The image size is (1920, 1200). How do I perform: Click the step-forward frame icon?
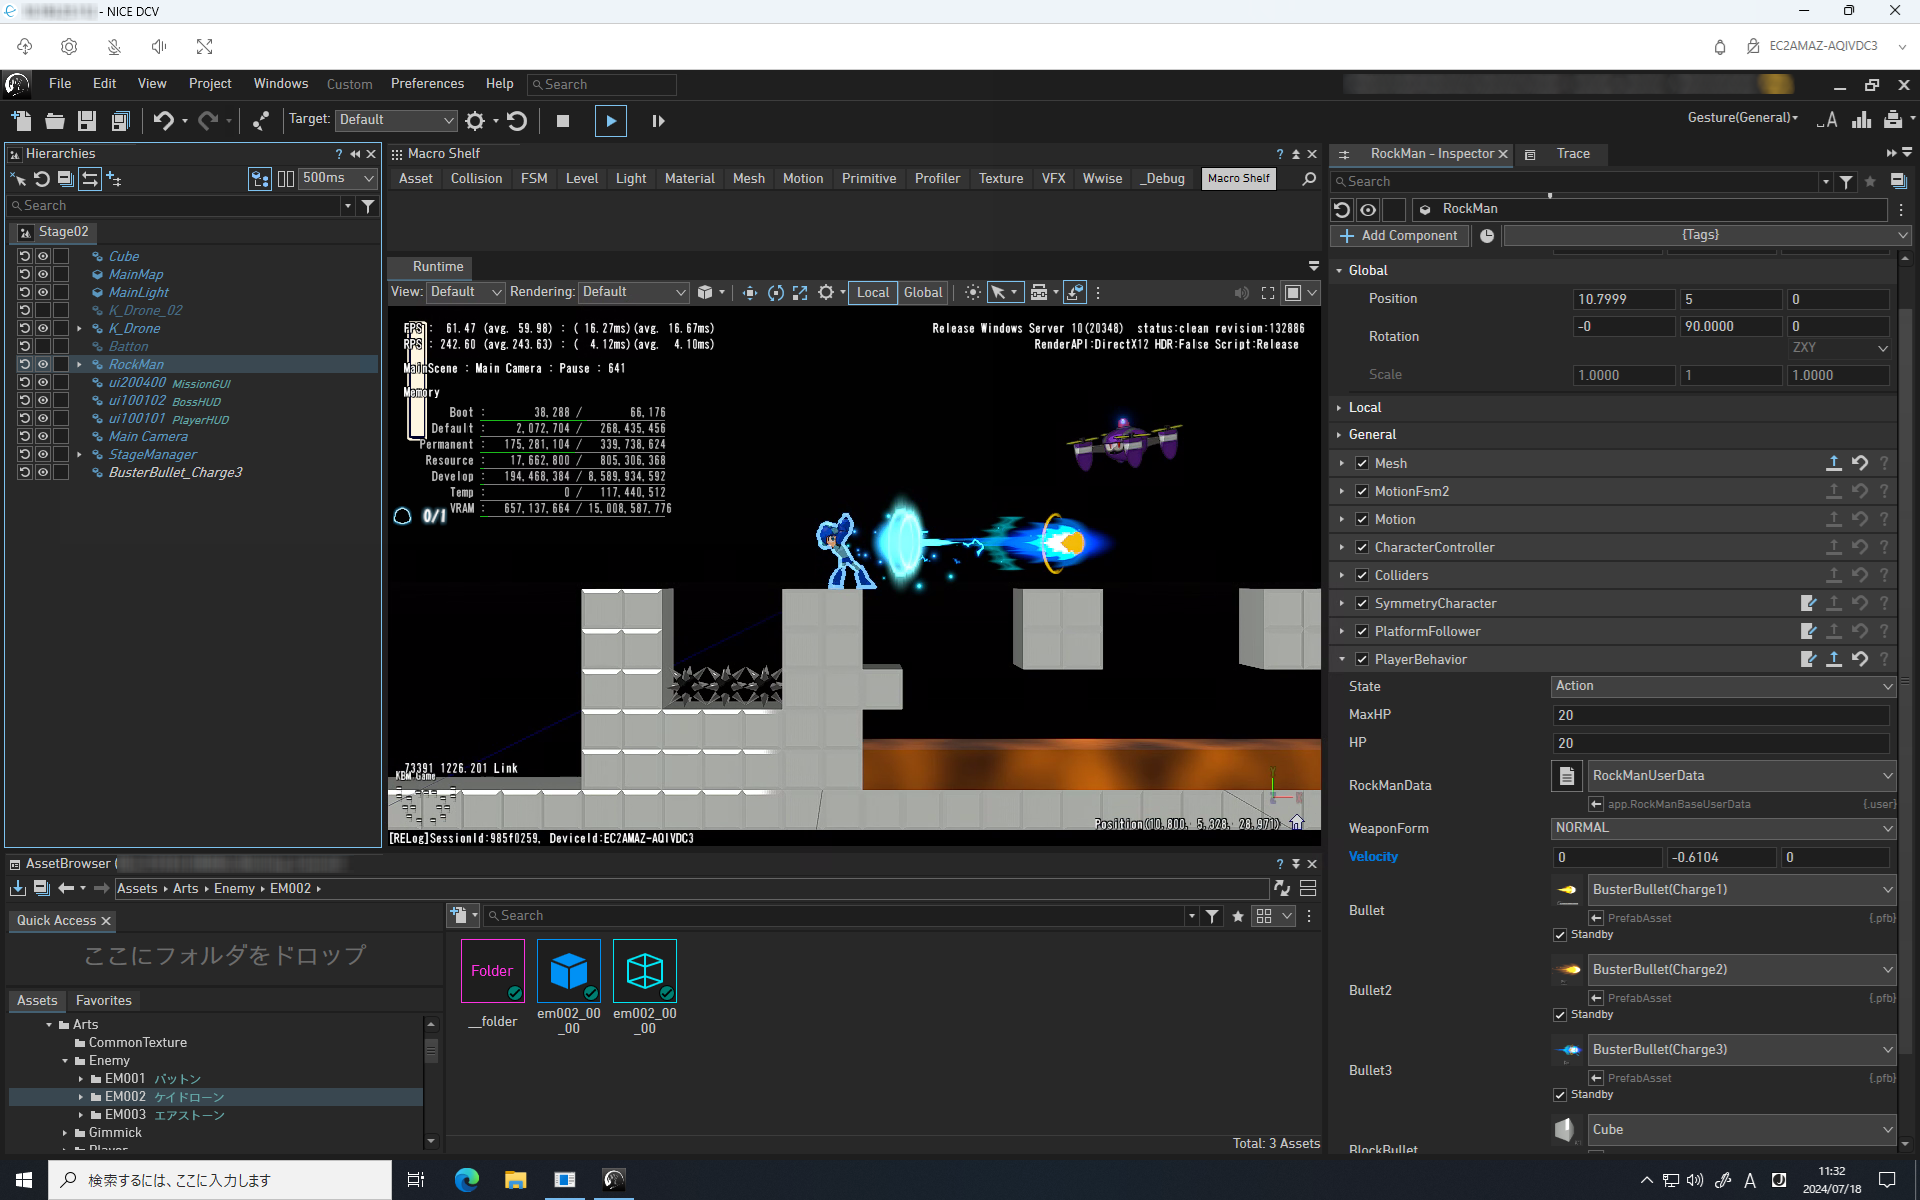[658, 121]
